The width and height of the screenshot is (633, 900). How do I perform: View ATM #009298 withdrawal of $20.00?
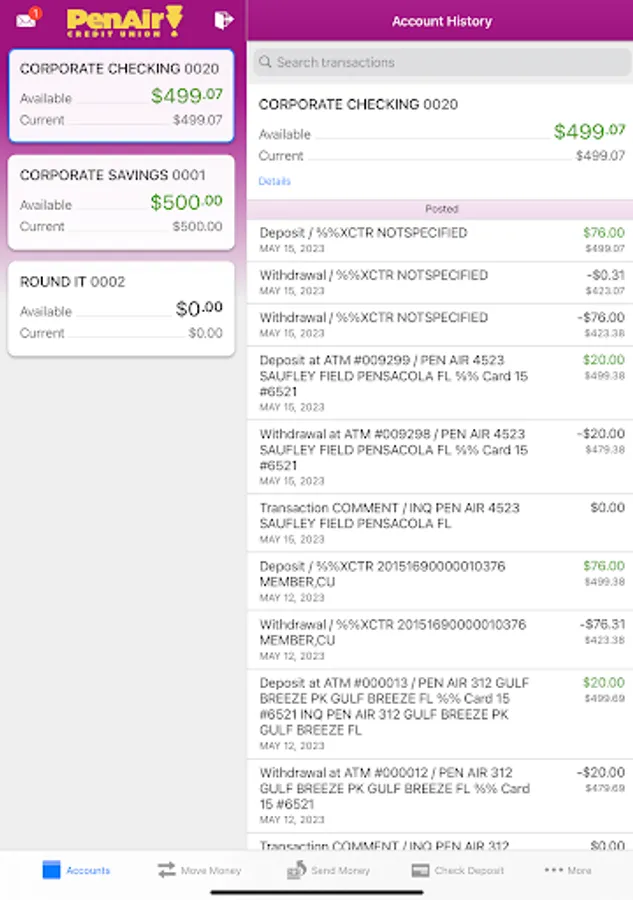coord(440,456)
